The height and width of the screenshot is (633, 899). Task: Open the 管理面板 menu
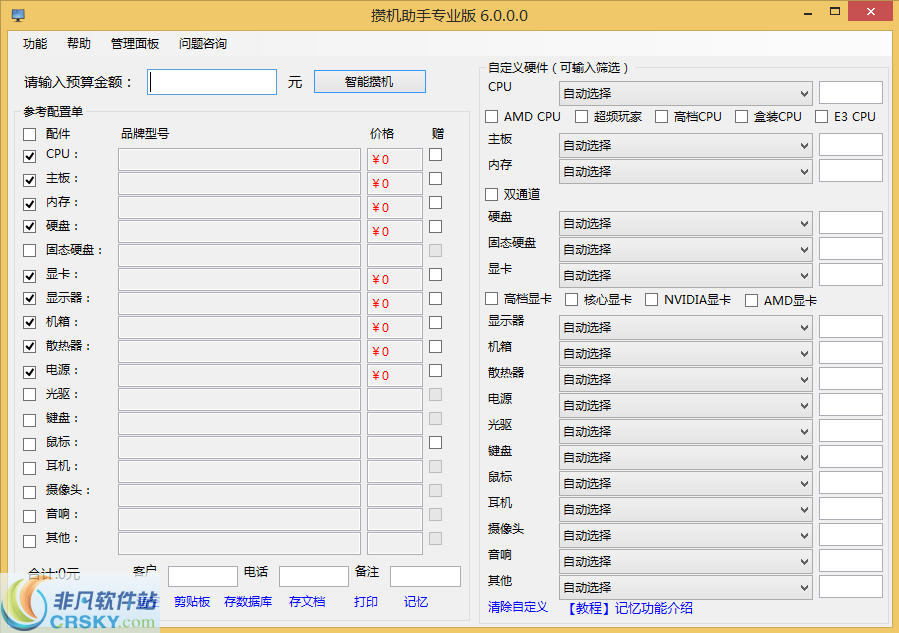coord(135,44)
